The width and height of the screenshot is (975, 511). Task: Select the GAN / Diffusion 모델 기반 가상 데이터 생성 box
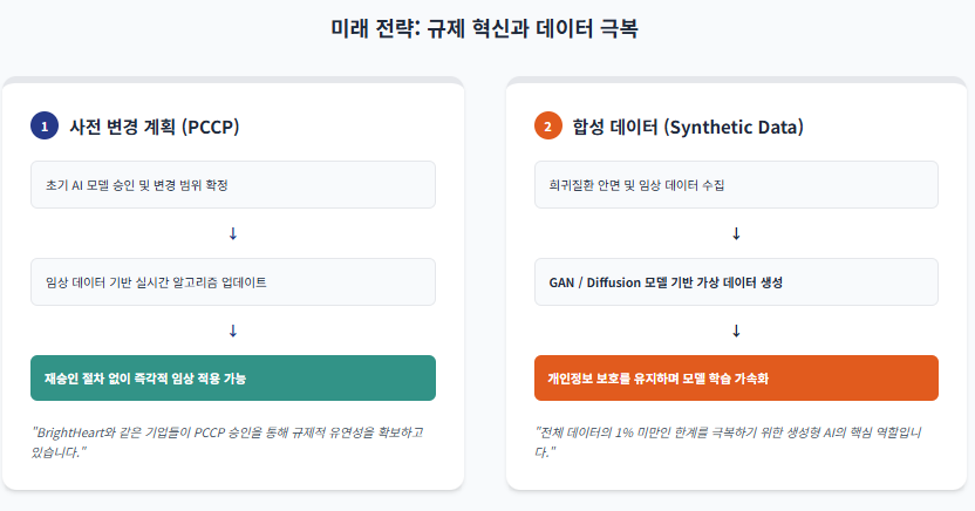click(736, 282)
